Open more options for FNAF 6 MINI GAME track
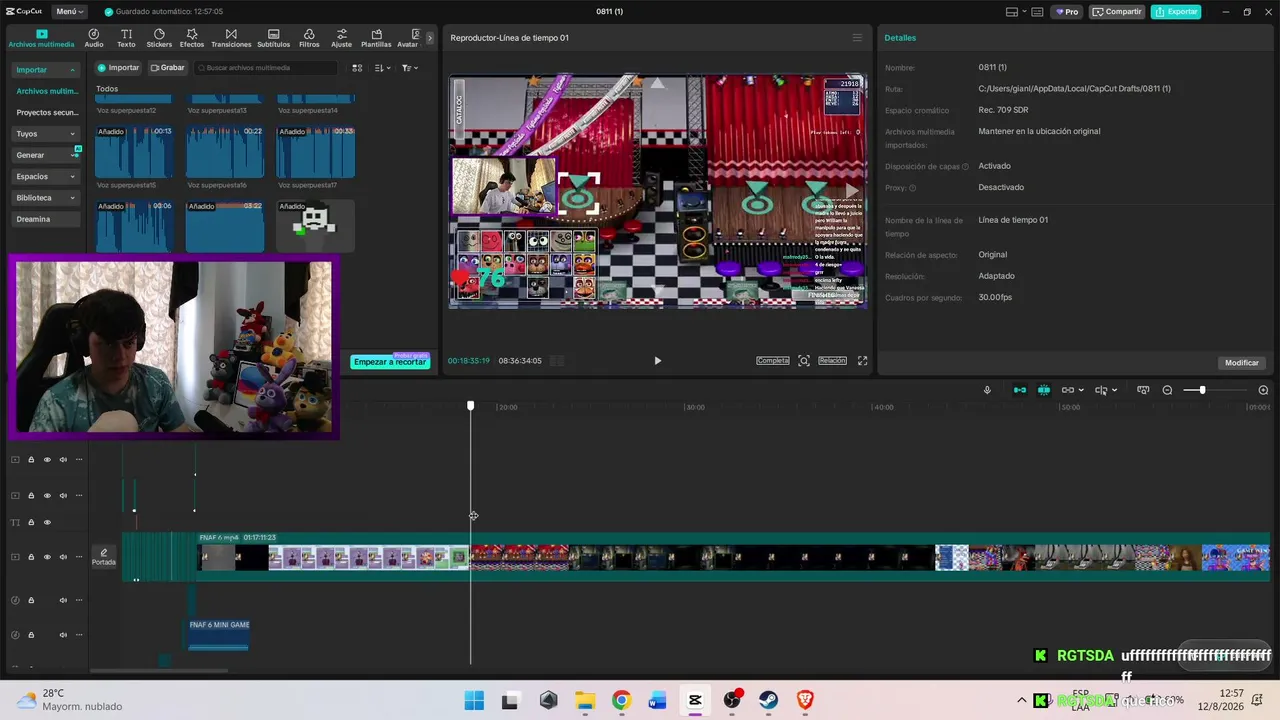1280x720 pixels. pyautogui.click(x=79, y=635)
